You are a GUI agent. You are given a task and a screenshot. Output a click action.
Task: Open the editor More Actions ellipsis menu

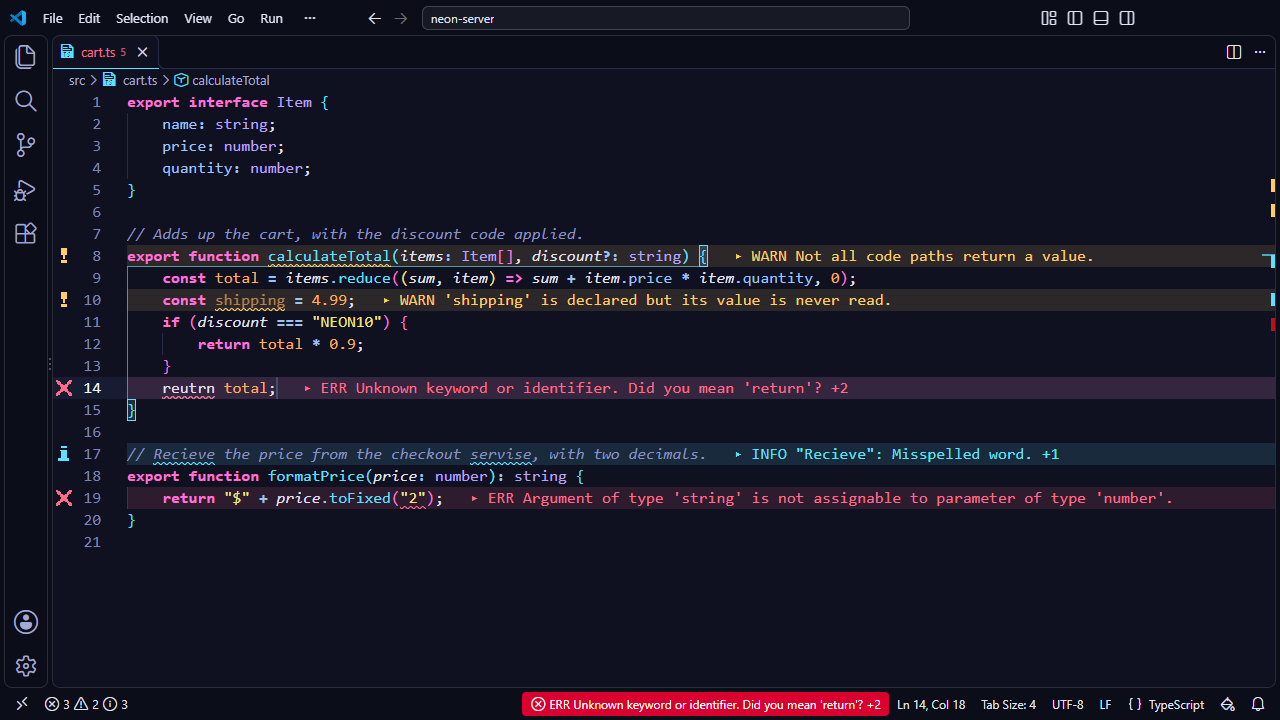point(1260,52)
